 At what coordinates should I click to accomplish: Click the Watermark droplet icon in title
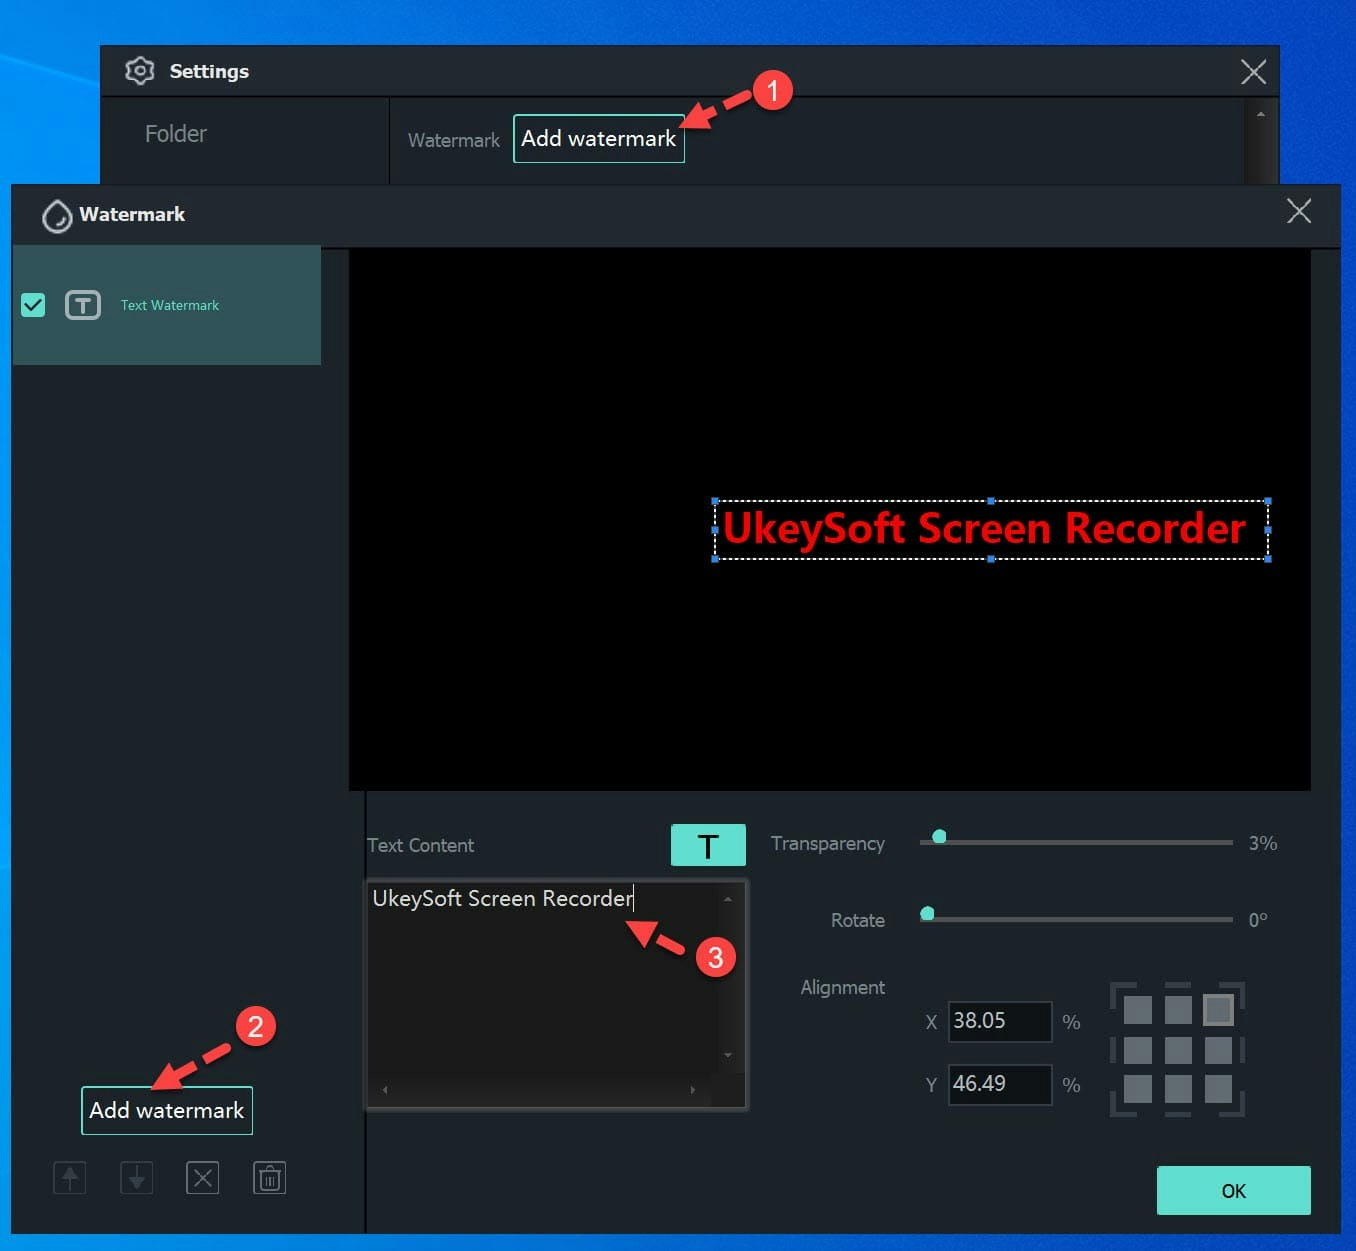(57, 215)
